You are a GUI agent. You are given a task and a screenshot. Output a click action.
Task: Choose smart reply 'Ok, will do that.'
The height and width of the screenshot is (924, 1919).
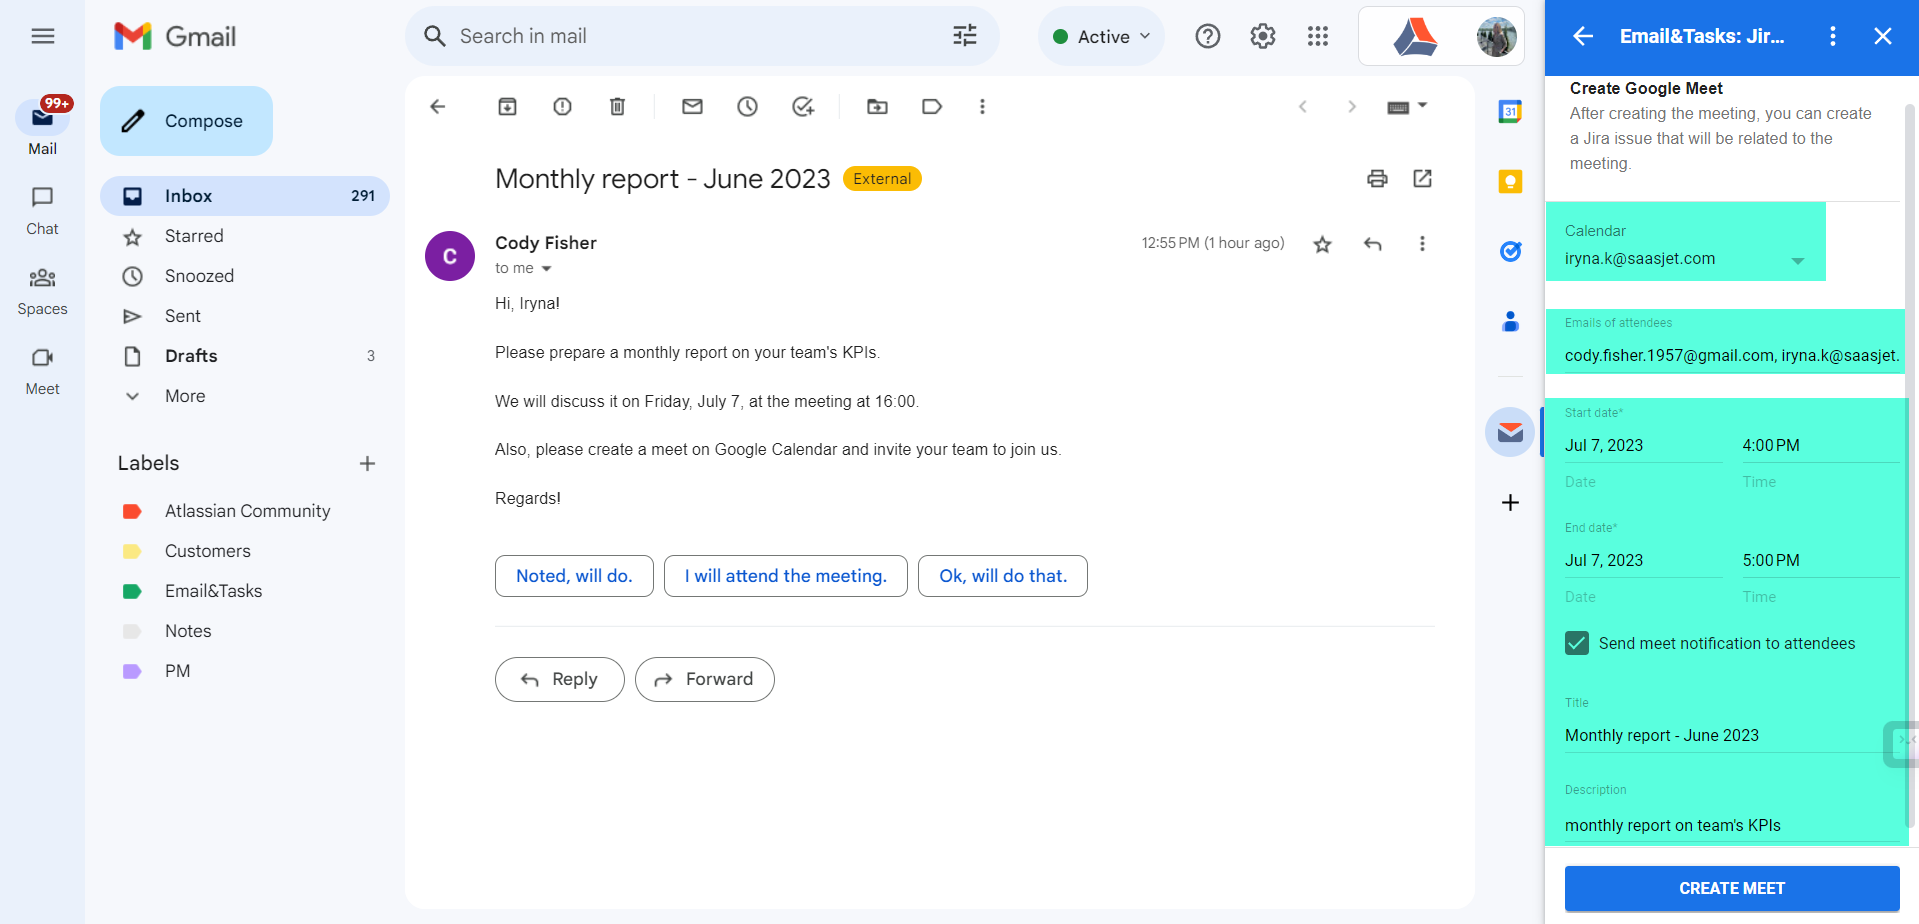click(x=1003, y=576)
